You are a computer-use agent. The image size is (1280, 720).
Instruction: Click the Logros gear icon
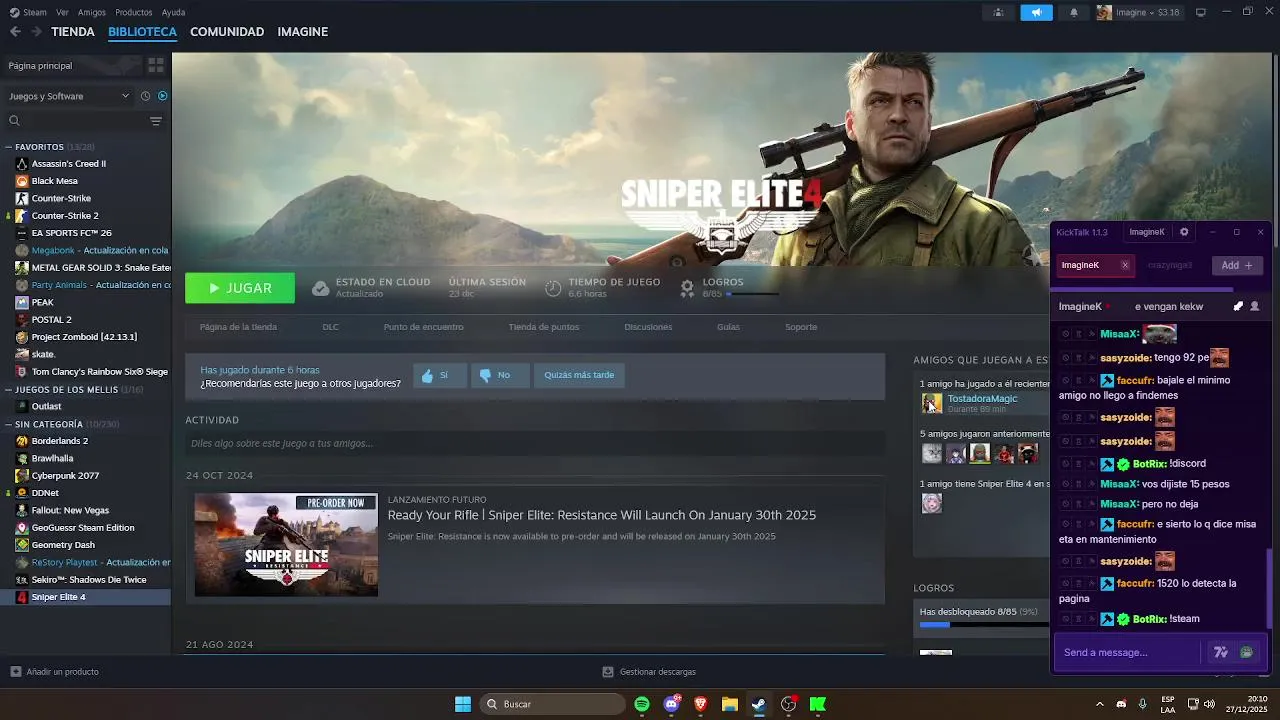tap(687, 288)
